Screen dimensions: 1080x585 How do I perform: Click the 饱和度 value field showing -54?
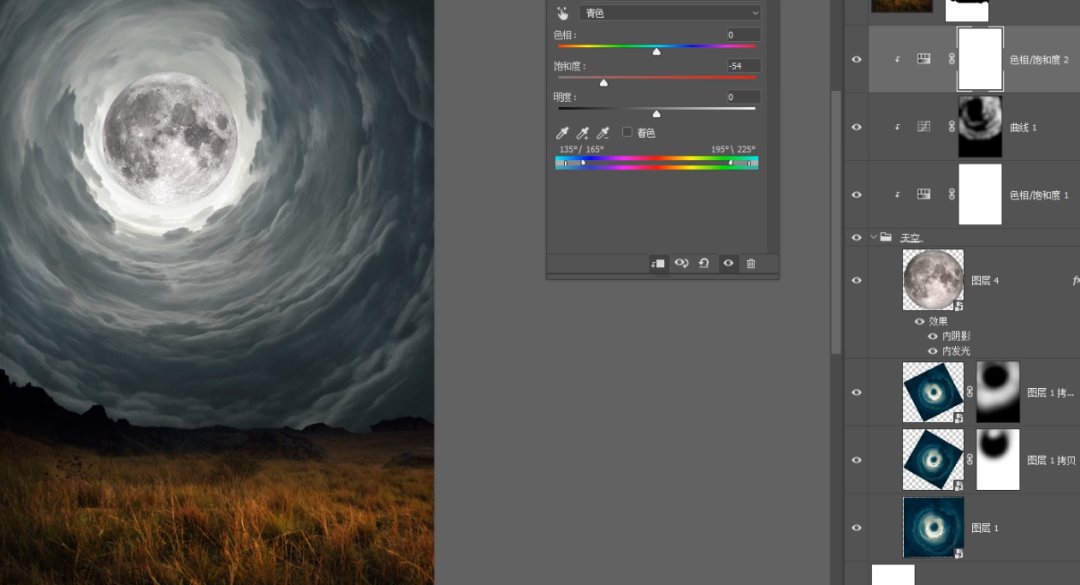pyautogui.click(x=743, y=66)
